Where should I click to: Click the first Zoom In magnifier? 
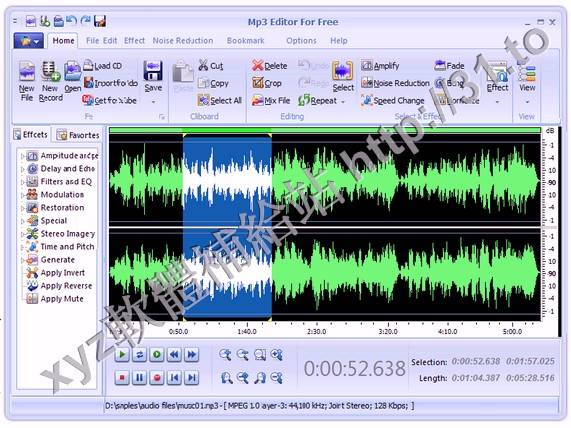click(225, 354)
